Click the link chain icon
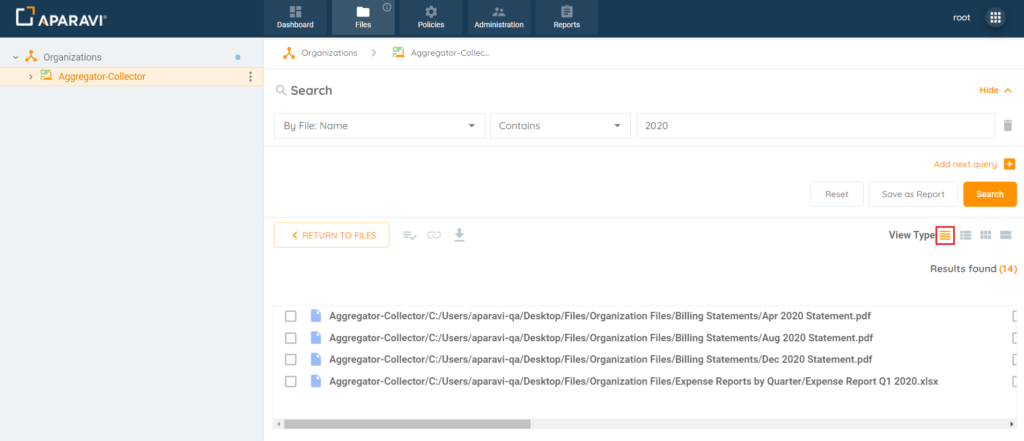Screen dimensions: 1024x441 (434, 235)
